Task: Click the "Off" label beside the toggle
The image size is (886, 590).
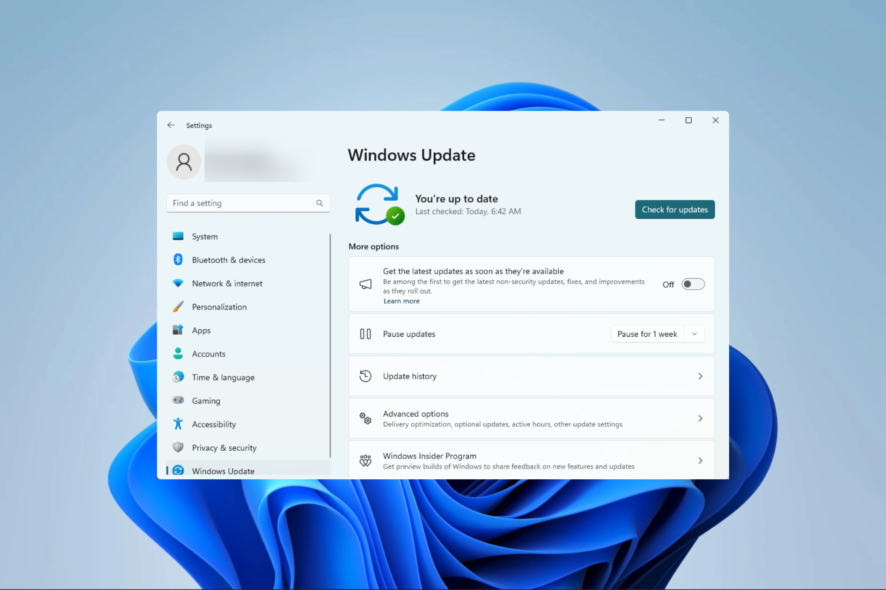Action: click(668, 285)
